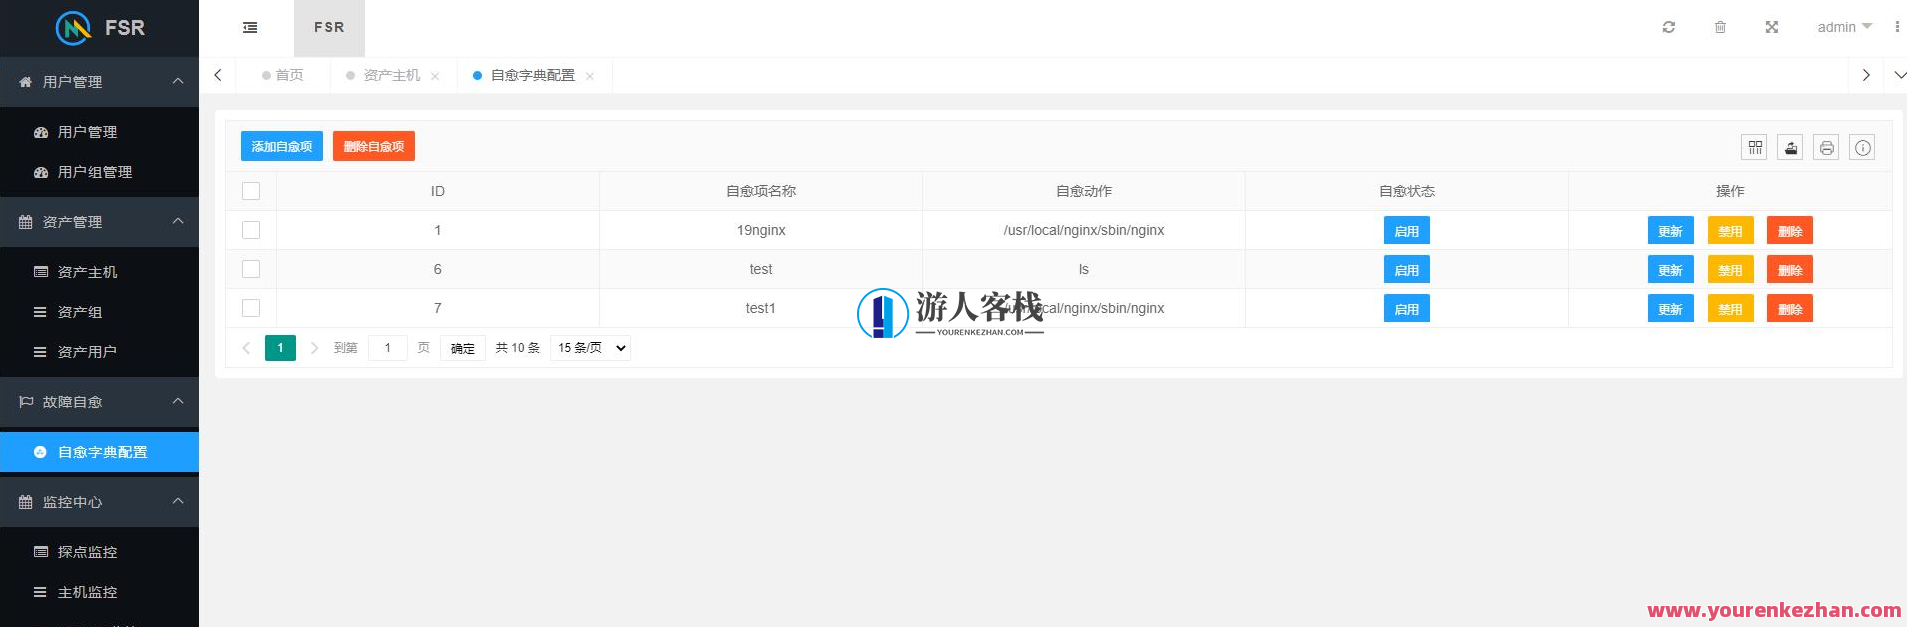Toggle the sidebar collapse menu icon
1907x627 pixels.
point(250,28)
